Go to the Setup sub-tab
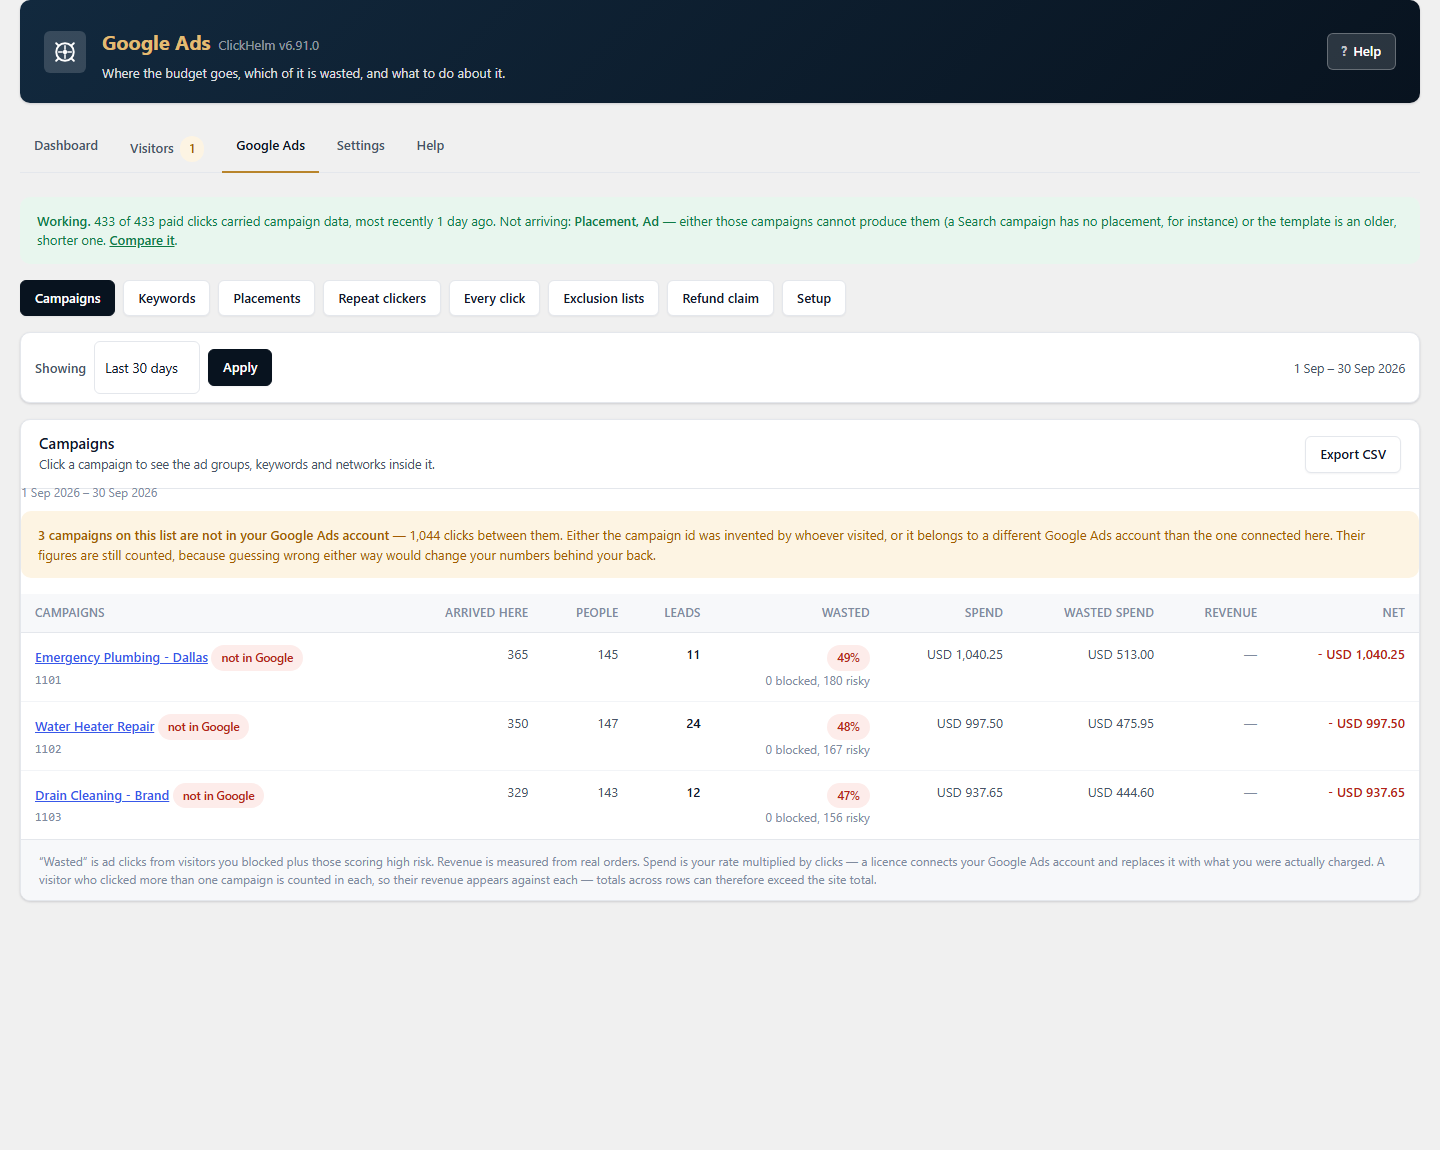The width and height of the screenshot is (1440, 1150). pyautogui.click(x=814, y=299)
